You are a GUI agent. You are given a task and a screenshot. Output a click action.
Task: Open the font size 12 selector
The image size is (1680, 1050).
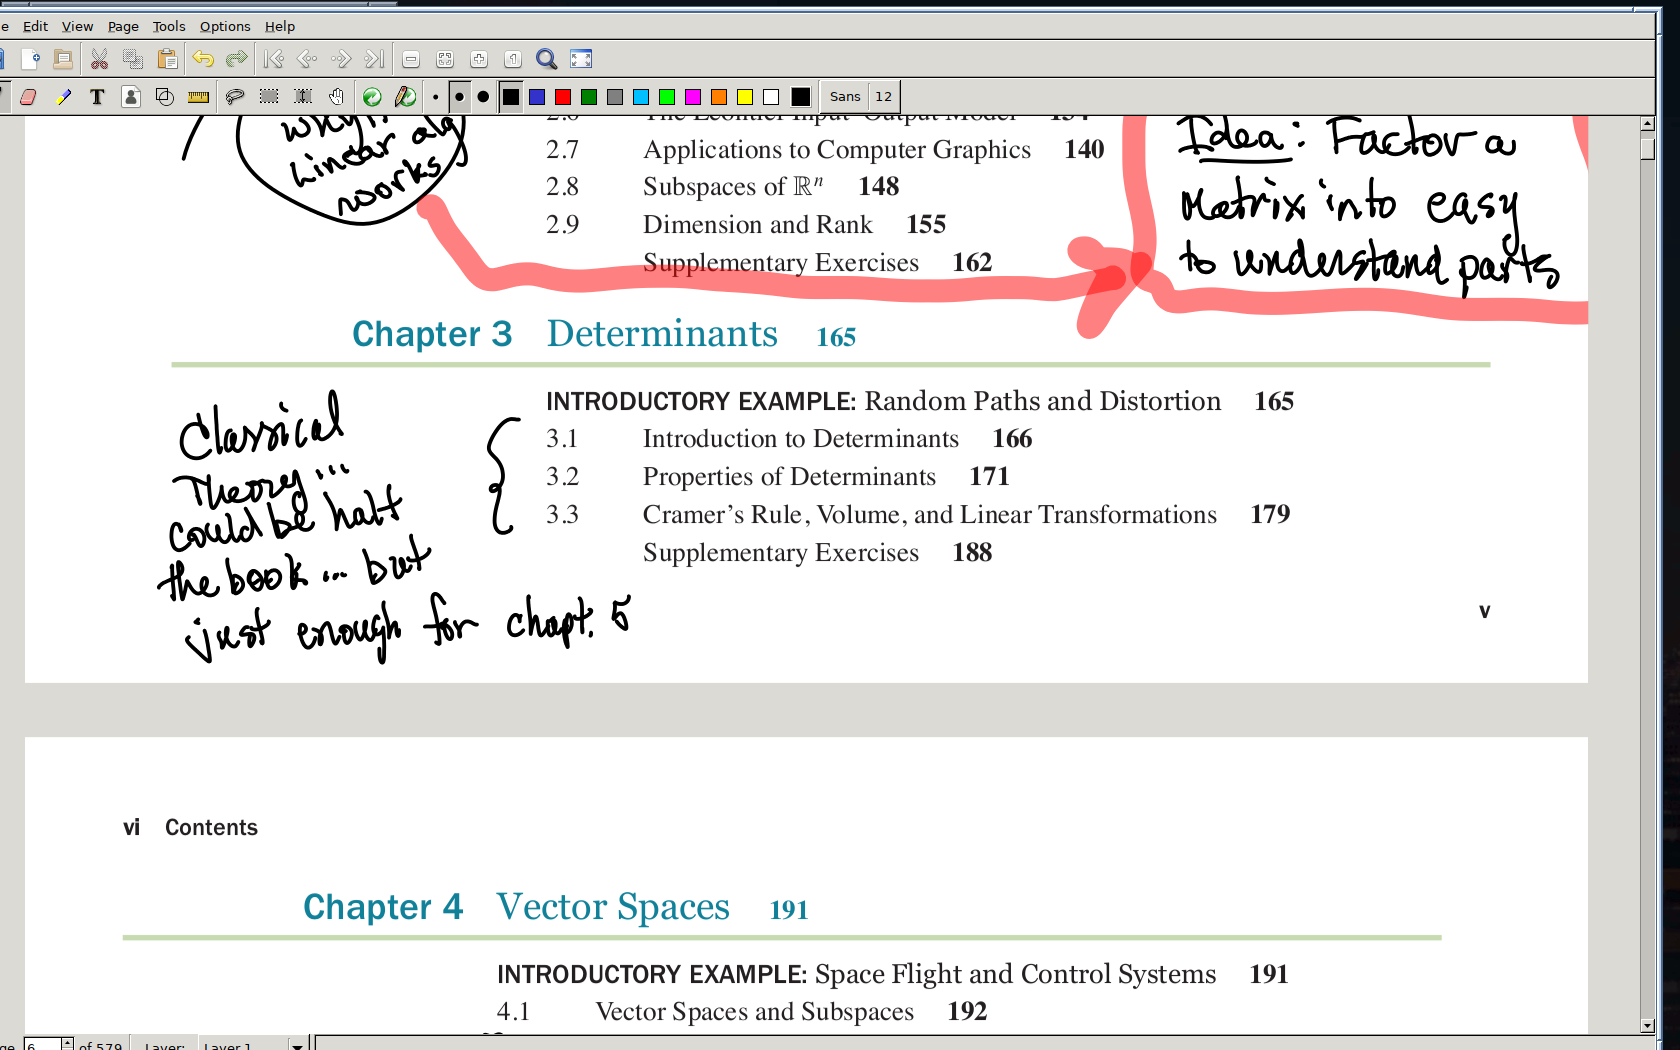click(x=883, y=97)
